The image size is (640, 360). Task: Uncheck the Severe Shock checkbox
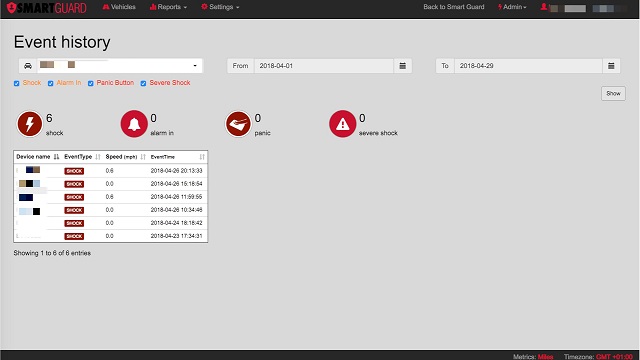pos(143,83)
